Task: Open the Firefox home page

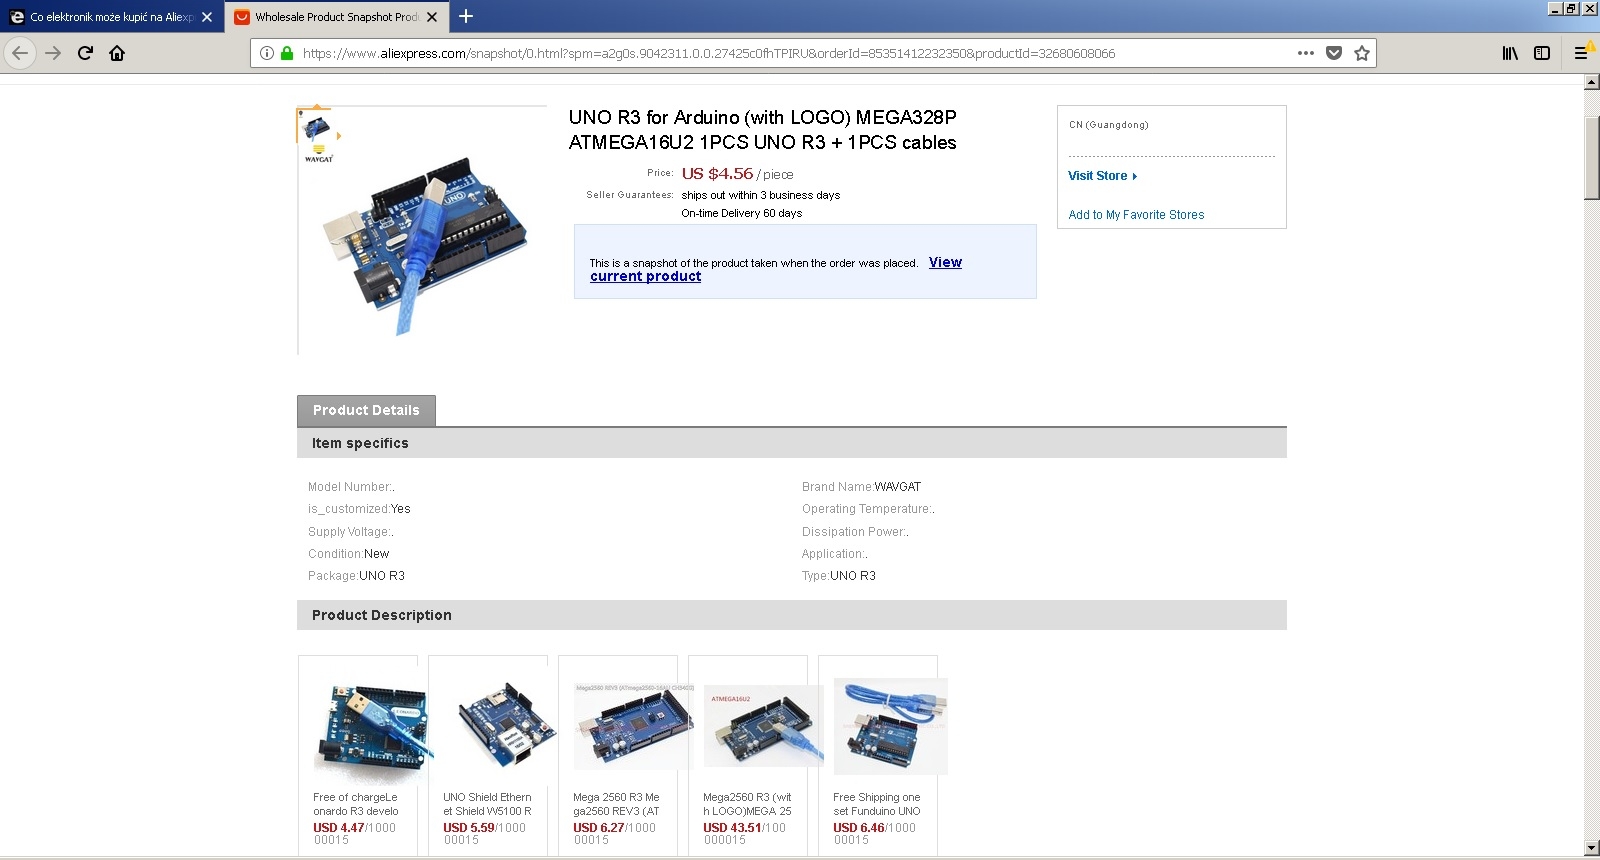Action: click(117, 53)
